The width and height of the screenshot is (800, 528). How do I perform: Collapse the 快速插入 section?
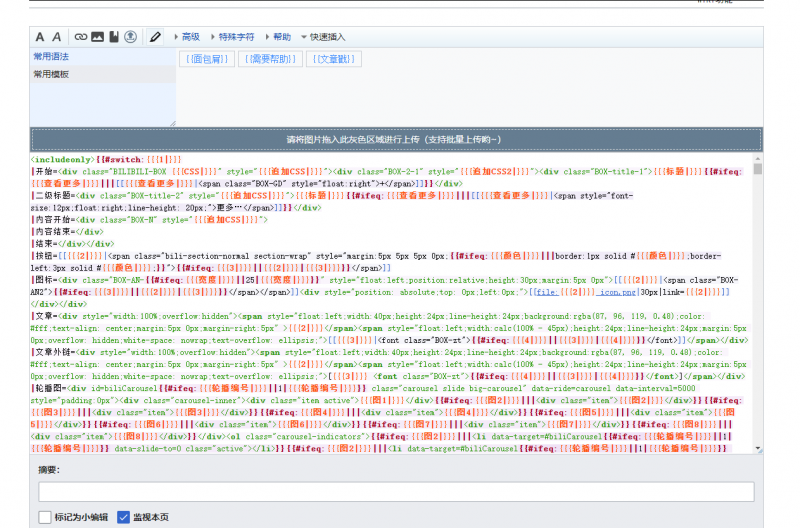(323, 37)
